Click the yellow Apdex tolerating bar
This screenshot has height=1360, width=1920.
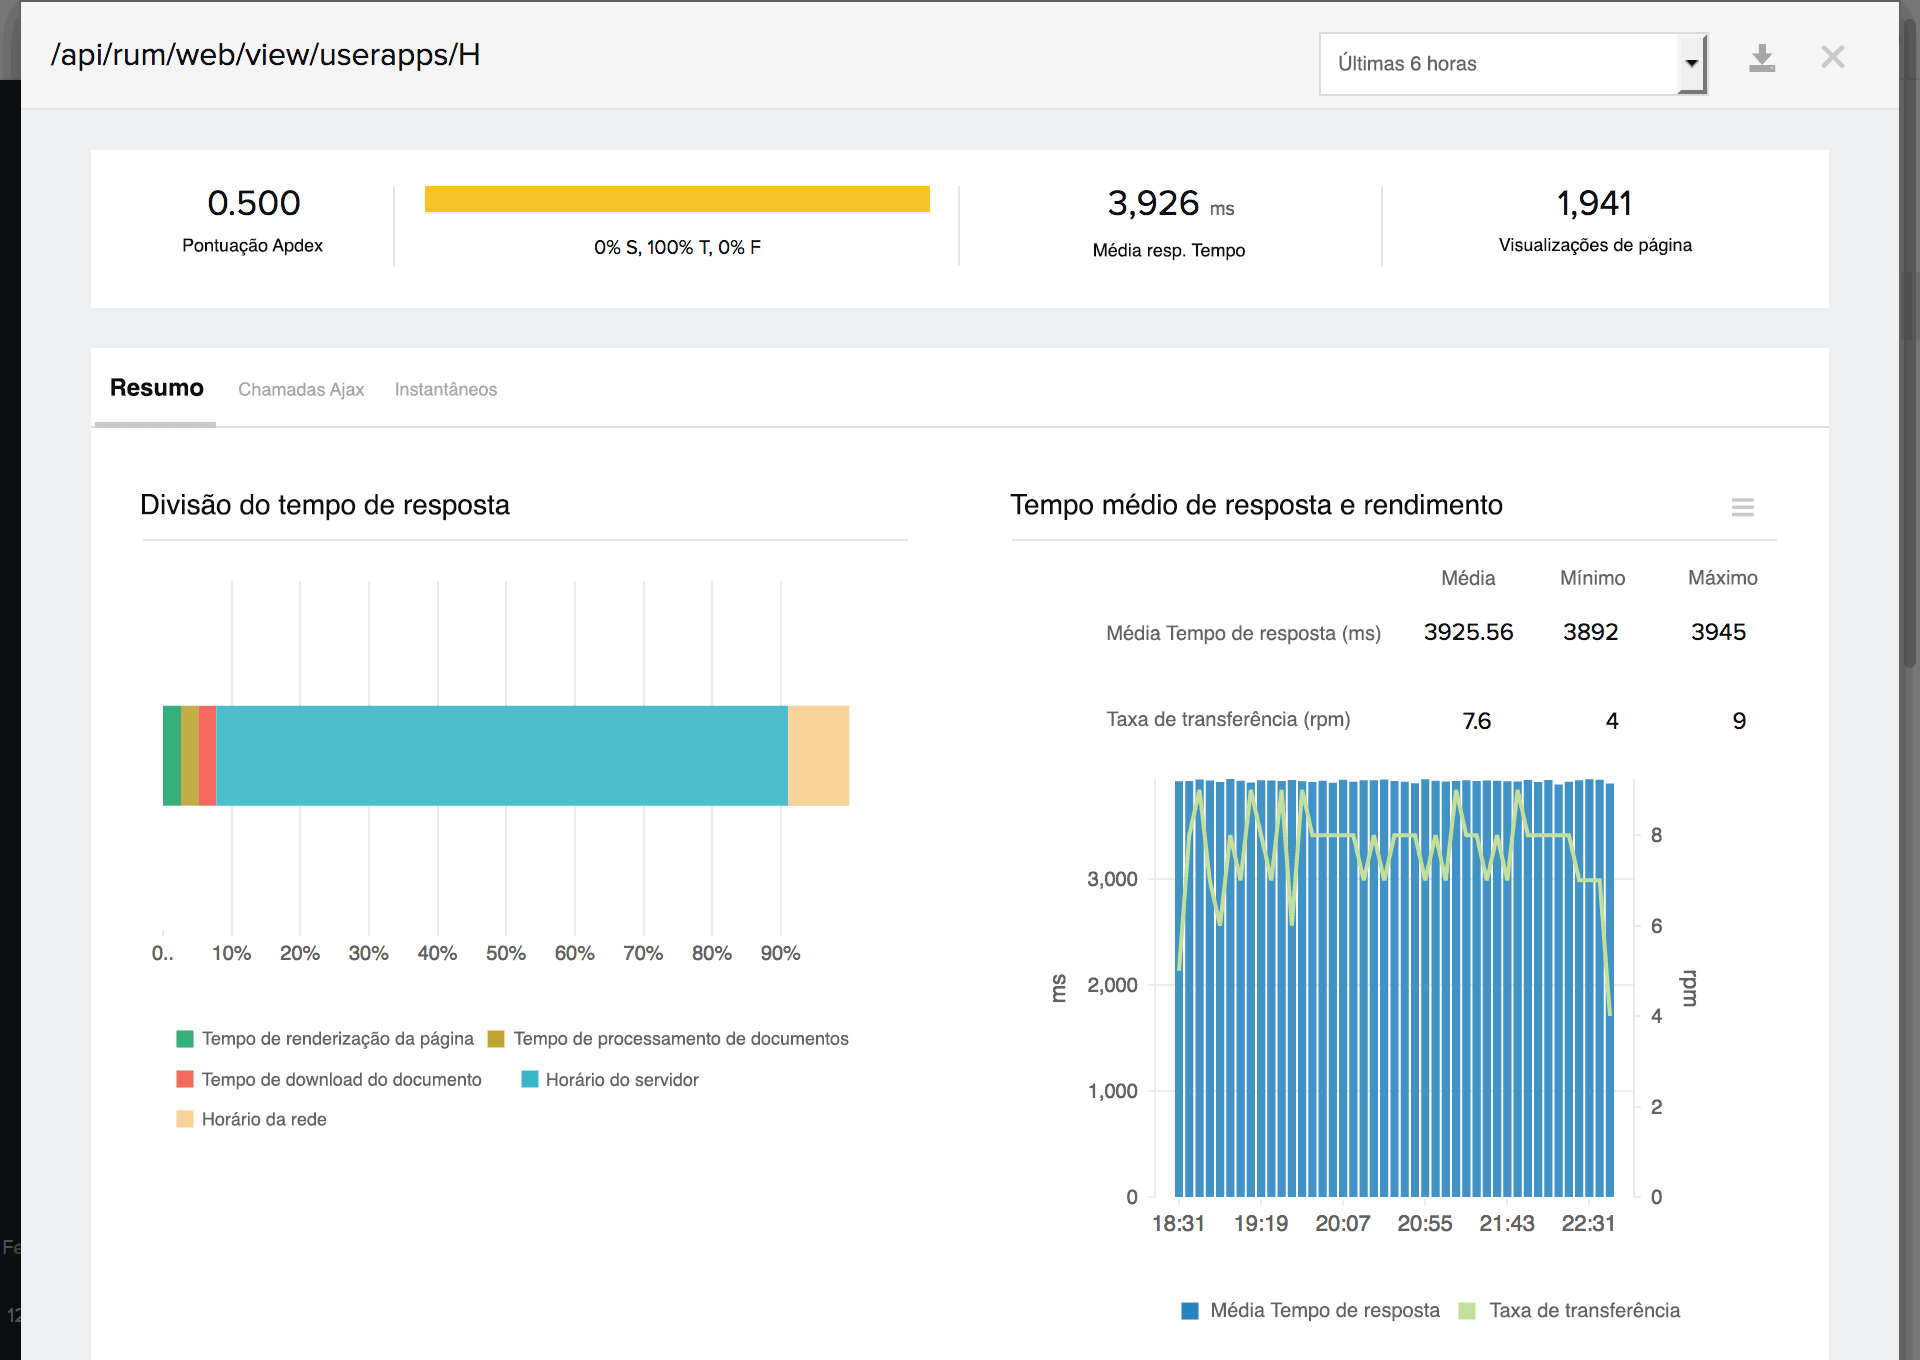coord(677,199)
